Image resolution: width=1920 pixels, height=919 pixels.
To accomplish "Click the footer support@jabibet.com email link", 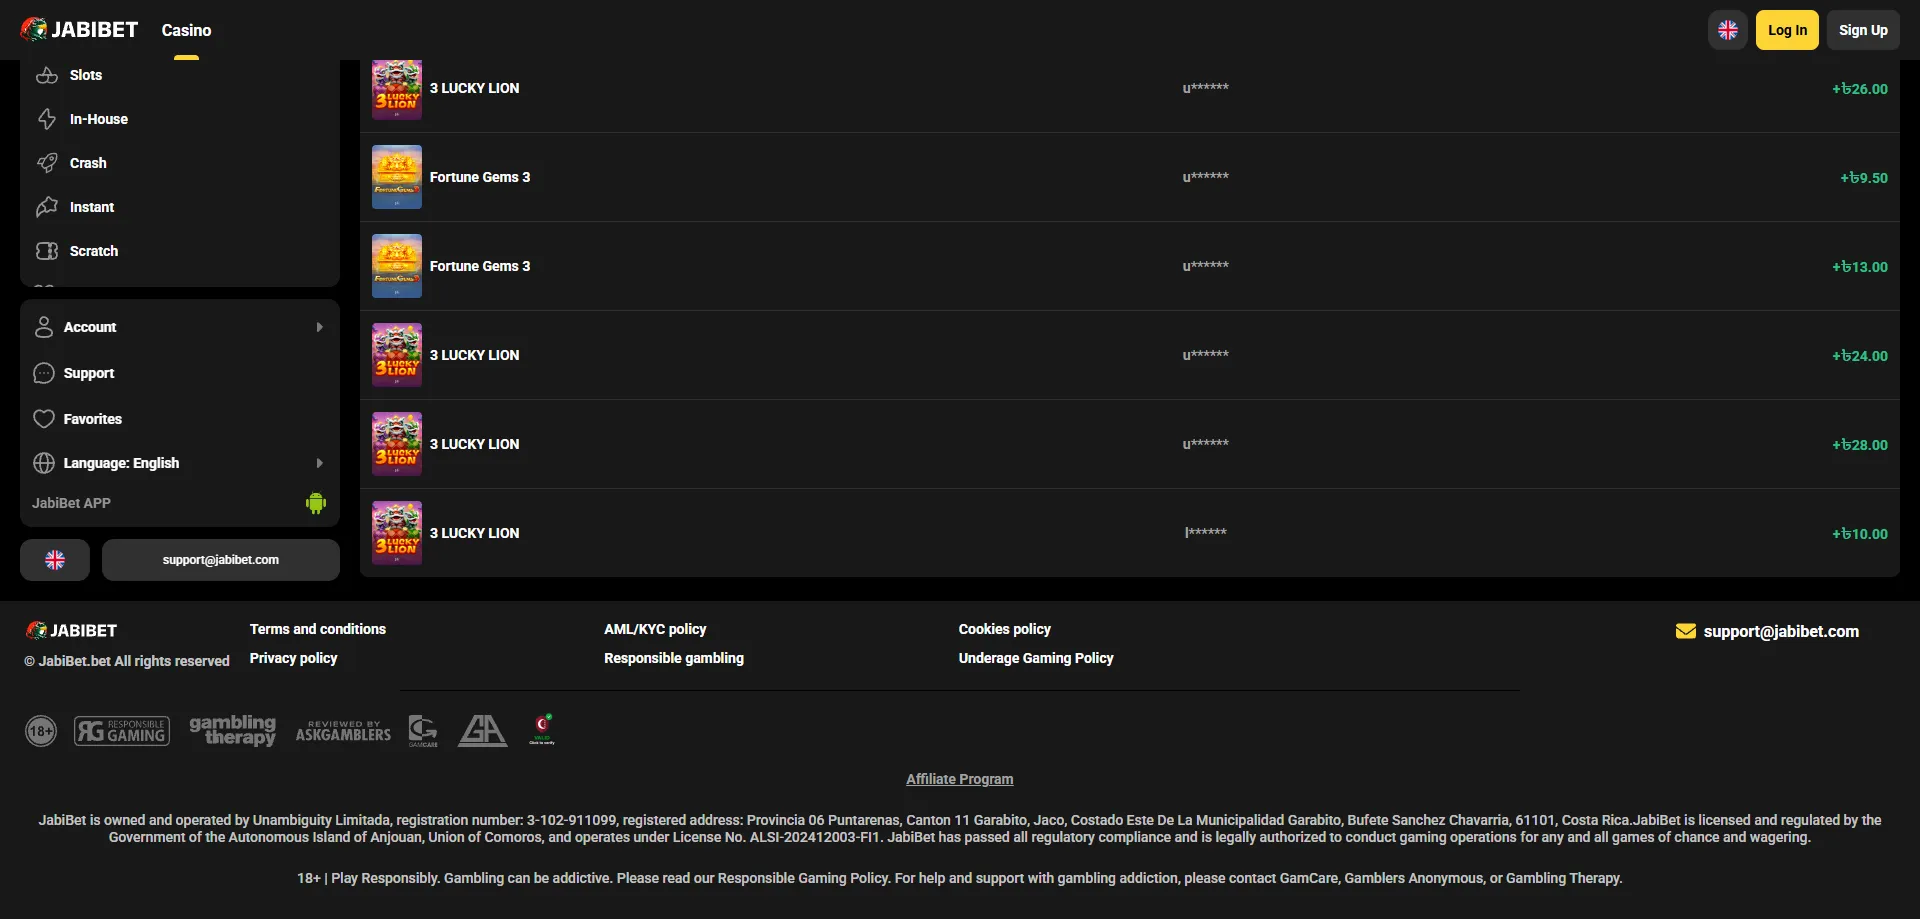I will [x=1782, y=631].
